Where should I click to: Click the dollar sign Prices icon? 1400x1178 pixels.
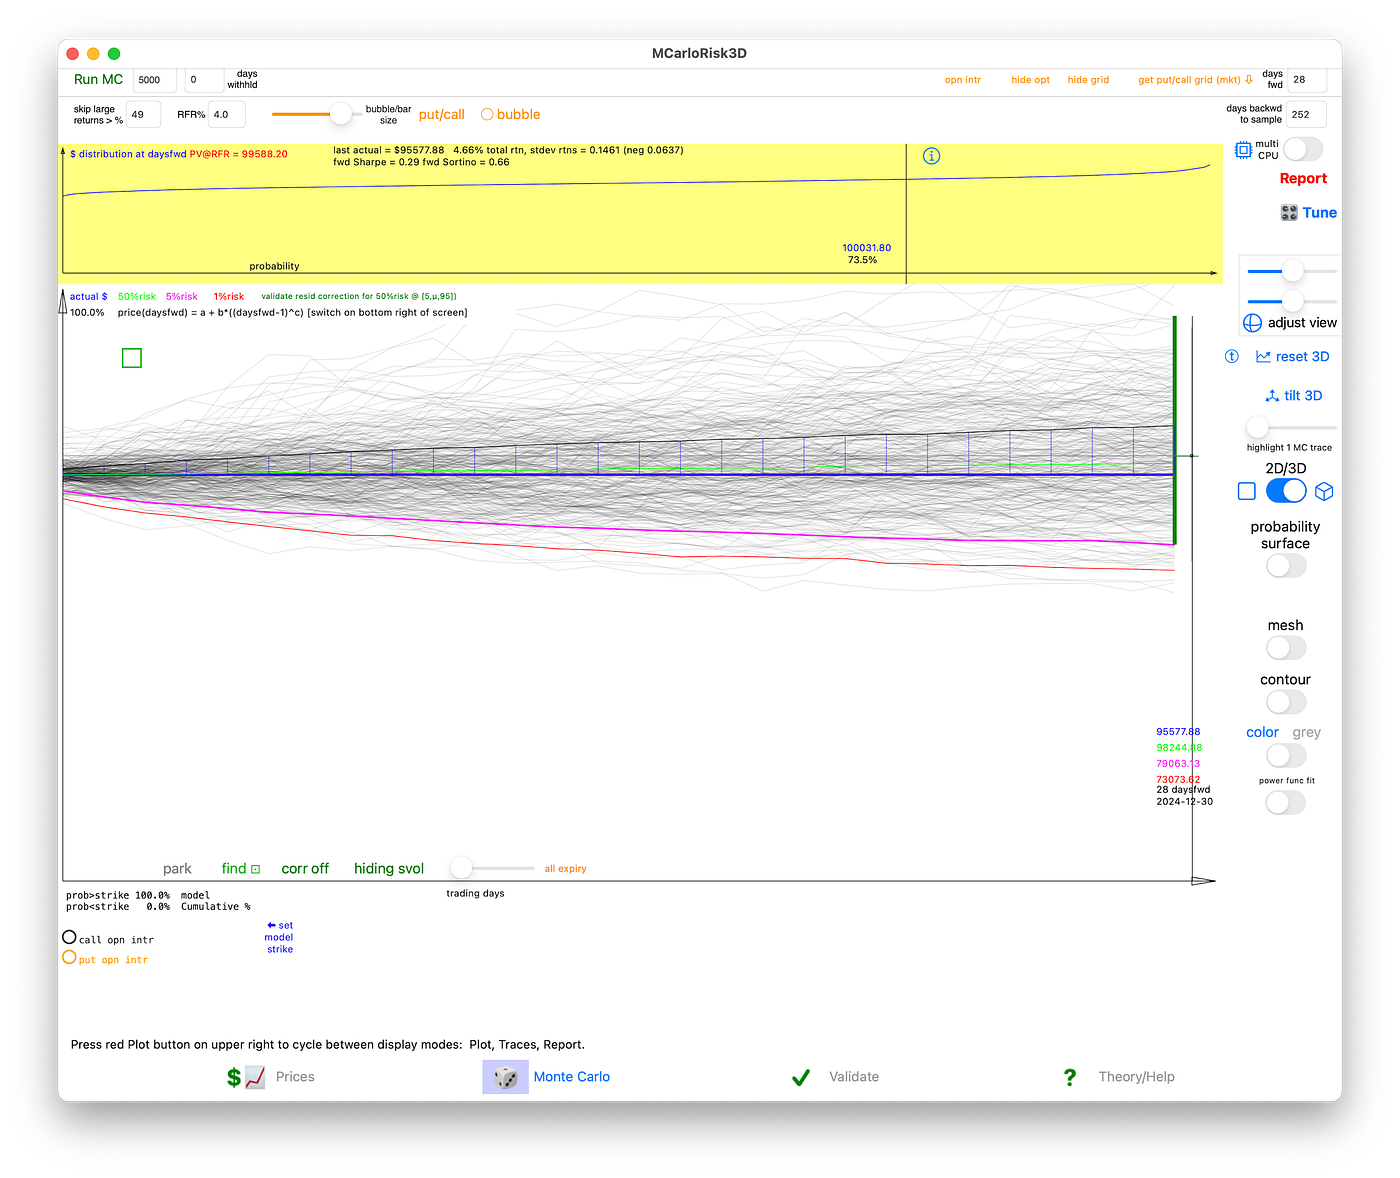point(234,1077)
